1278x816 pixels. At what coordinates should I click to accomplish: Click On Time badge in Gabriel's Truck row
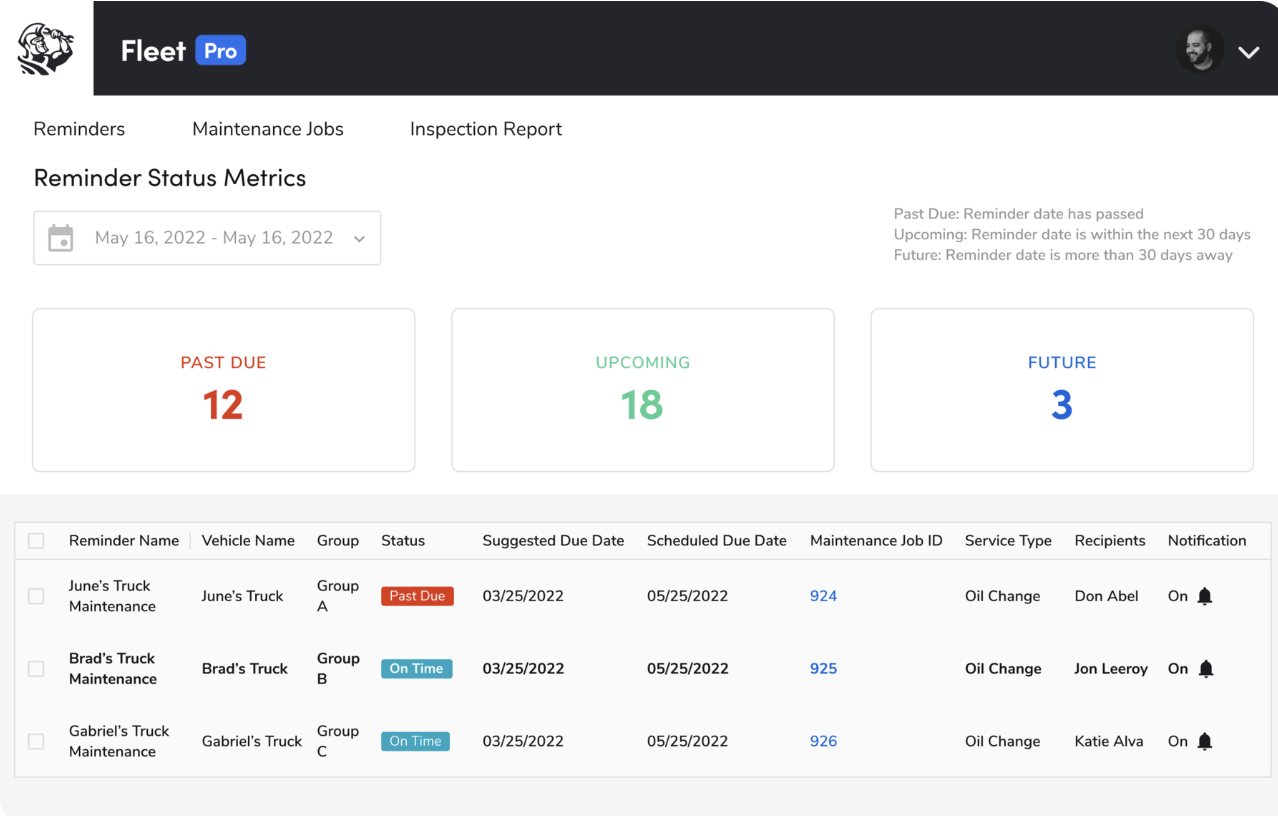(416, 741)
